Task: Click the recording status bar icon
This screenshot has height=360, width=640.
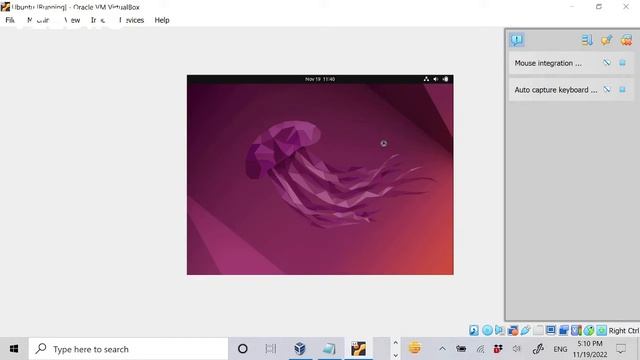Action: (x=564, y=330)
